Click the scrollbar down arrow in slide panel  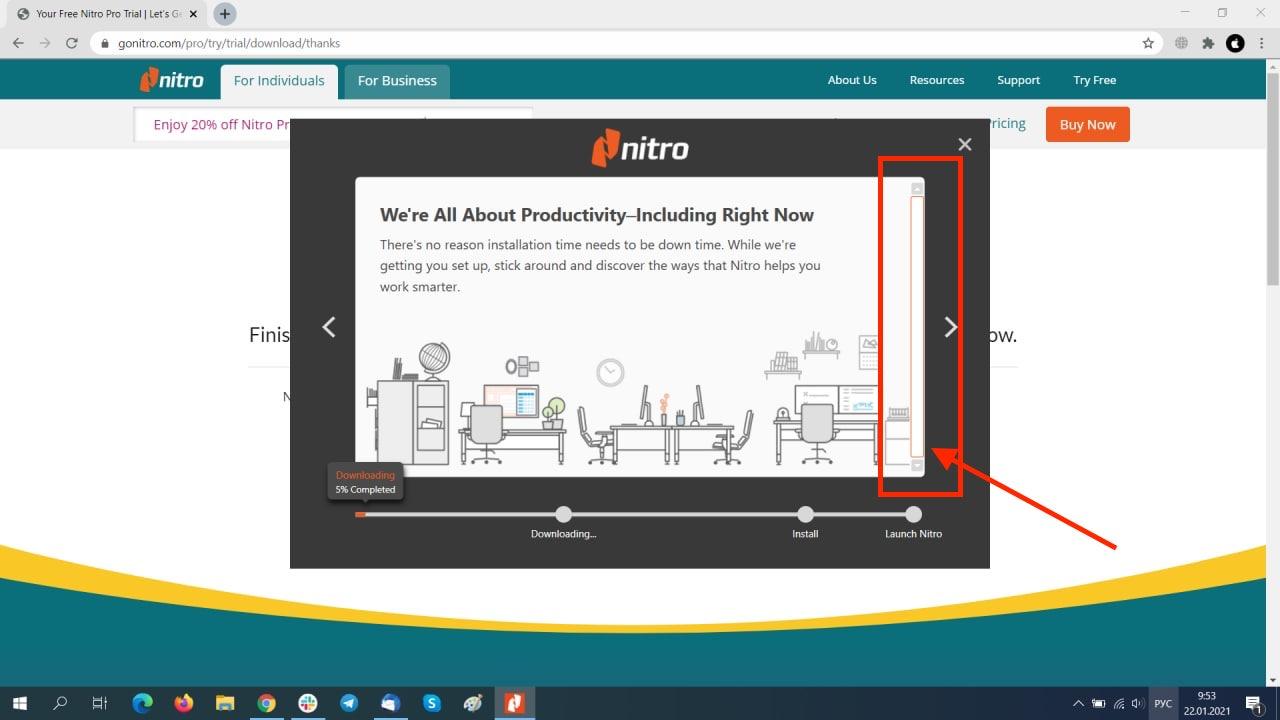[917, 465]
